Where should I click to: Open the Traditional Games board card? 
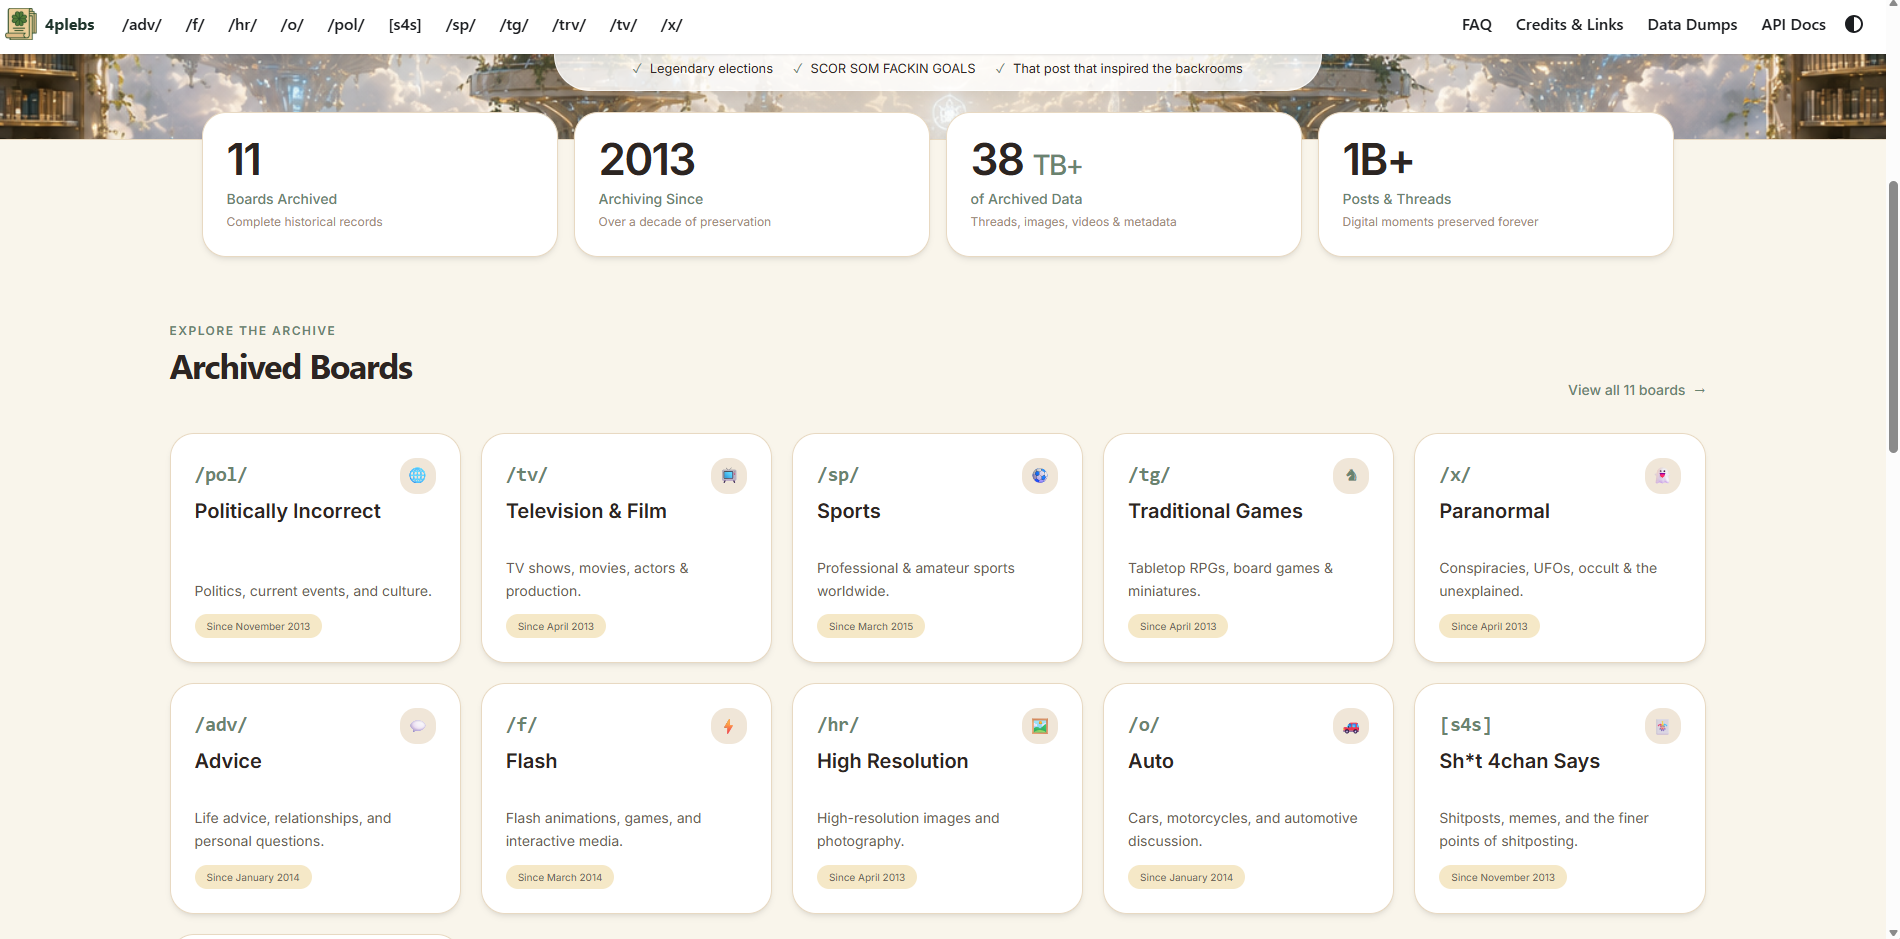[x=1248, y=548]
